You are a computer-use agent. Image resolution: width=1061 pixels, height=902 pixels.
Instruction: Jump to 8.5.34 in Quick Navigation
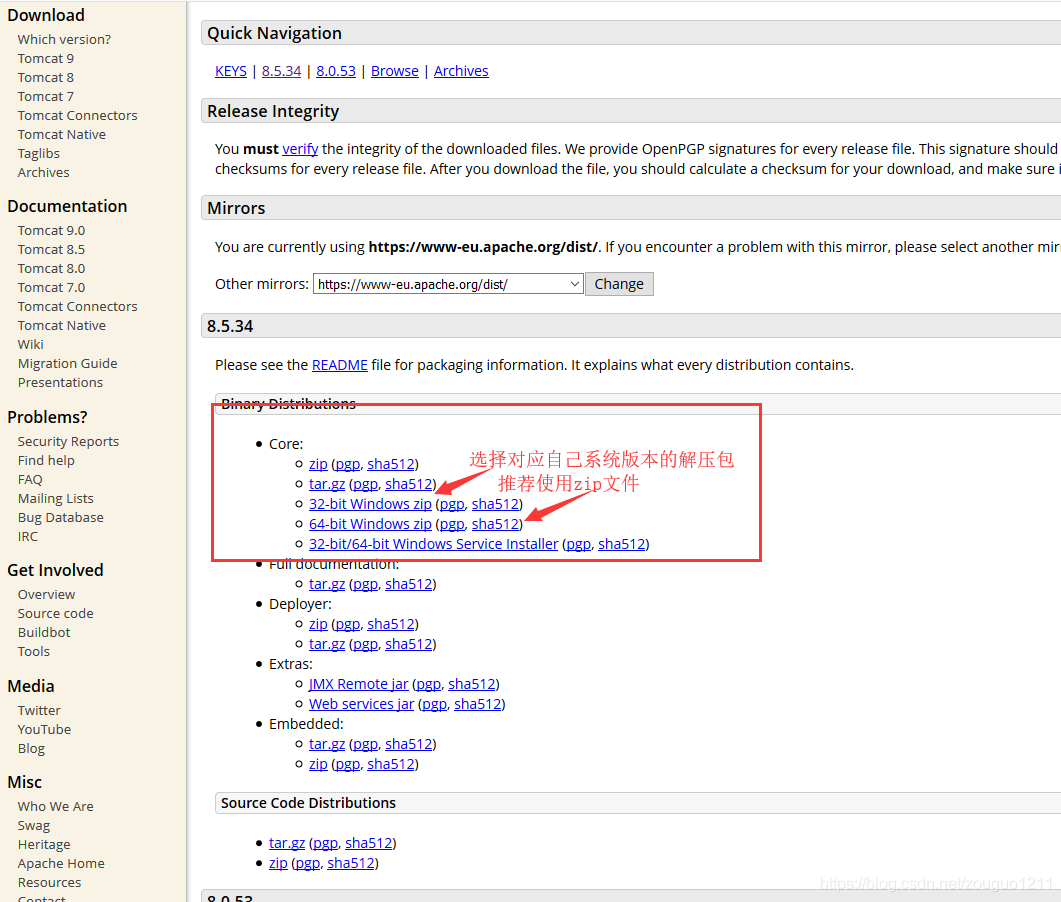(x=281, y=71)
